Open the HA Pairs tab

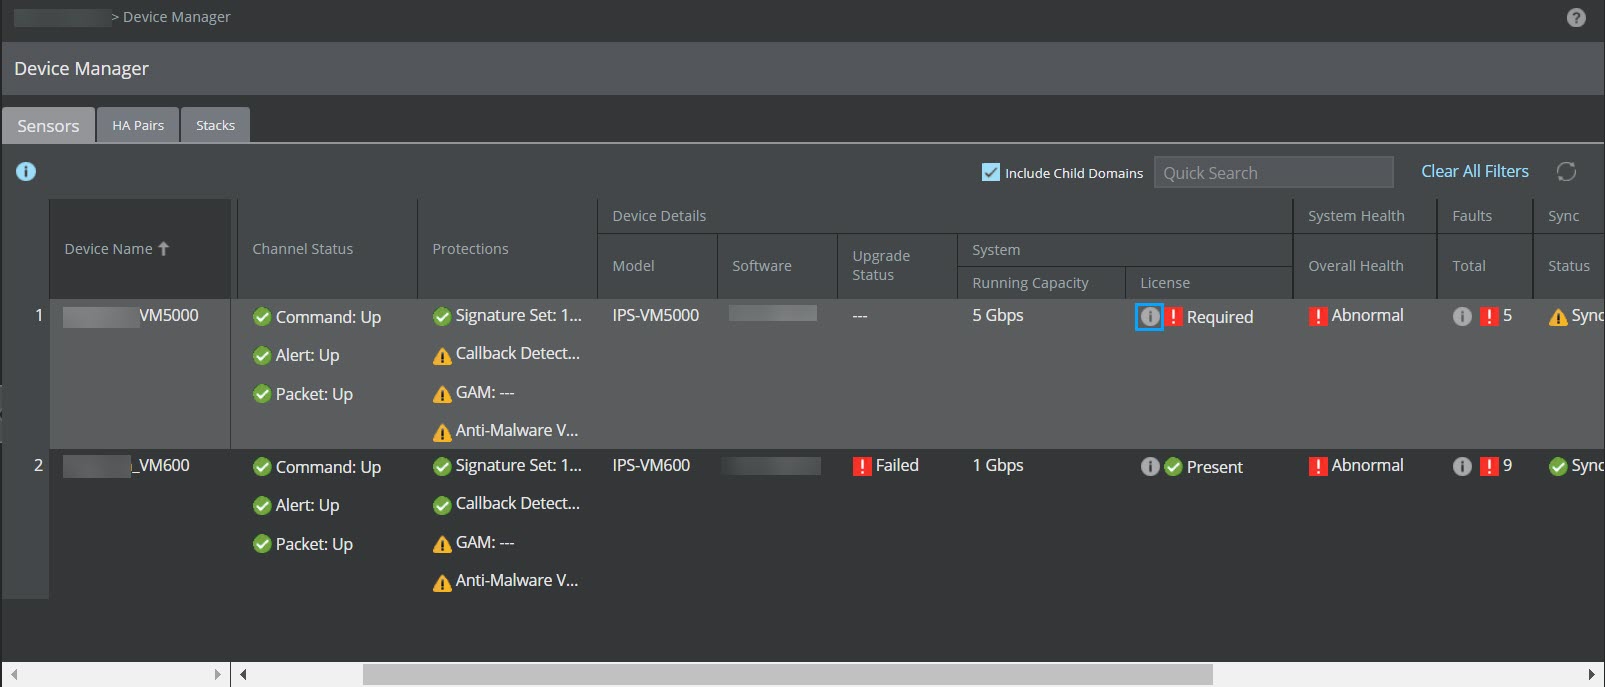click(x=138, y=125)
